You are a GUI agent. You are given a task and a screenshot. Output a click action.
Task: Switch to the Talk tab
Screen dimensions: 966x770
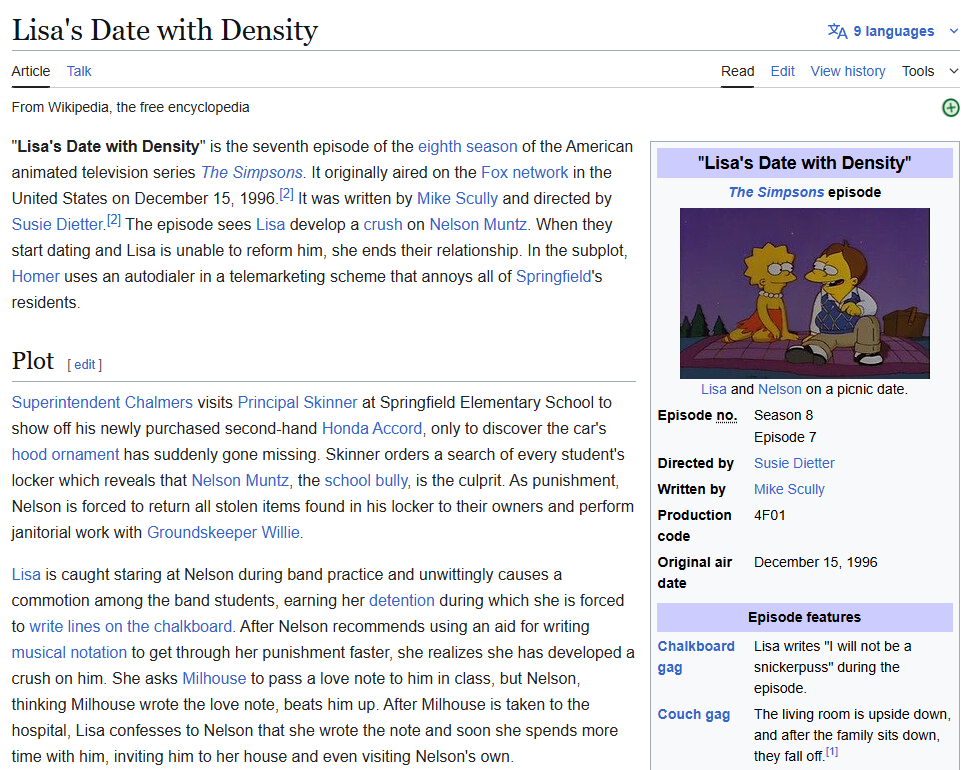pyautogui.click(x=79, y=71)
